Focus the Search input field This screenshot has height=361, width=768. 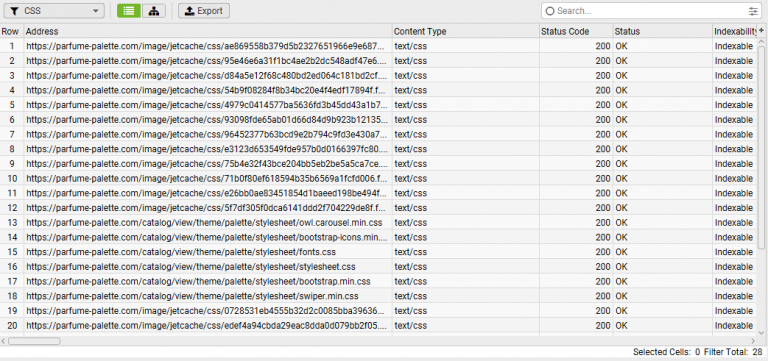point(650,11)
